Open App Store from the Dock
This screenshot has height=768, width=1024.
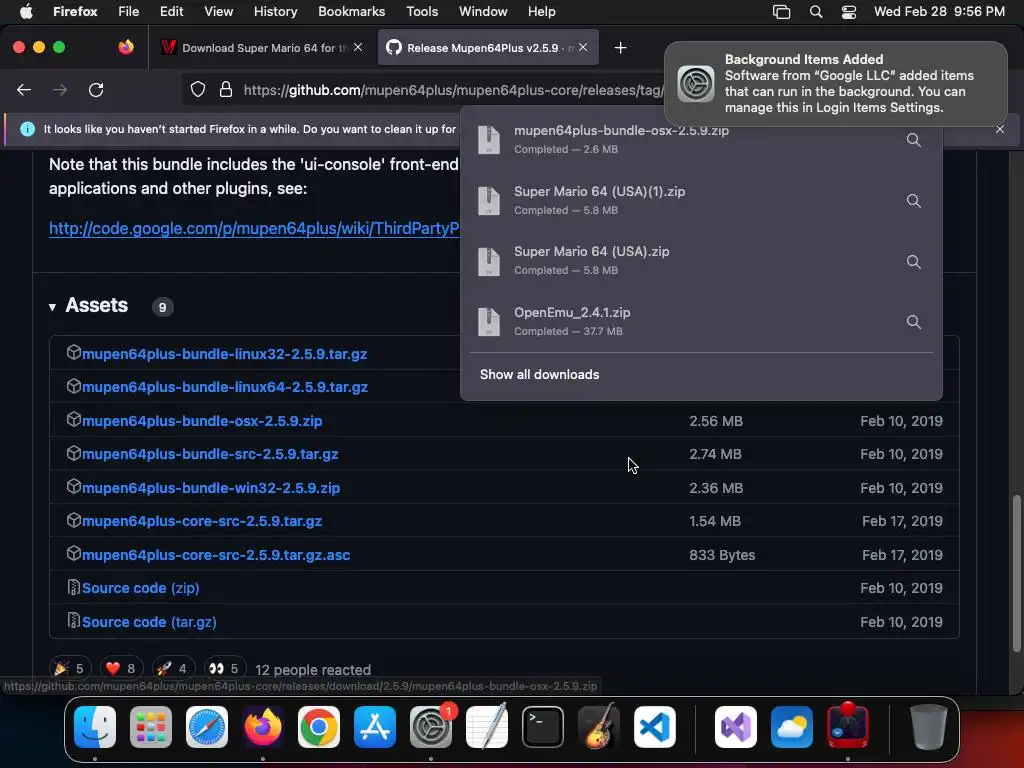click(x=375, y=726)
